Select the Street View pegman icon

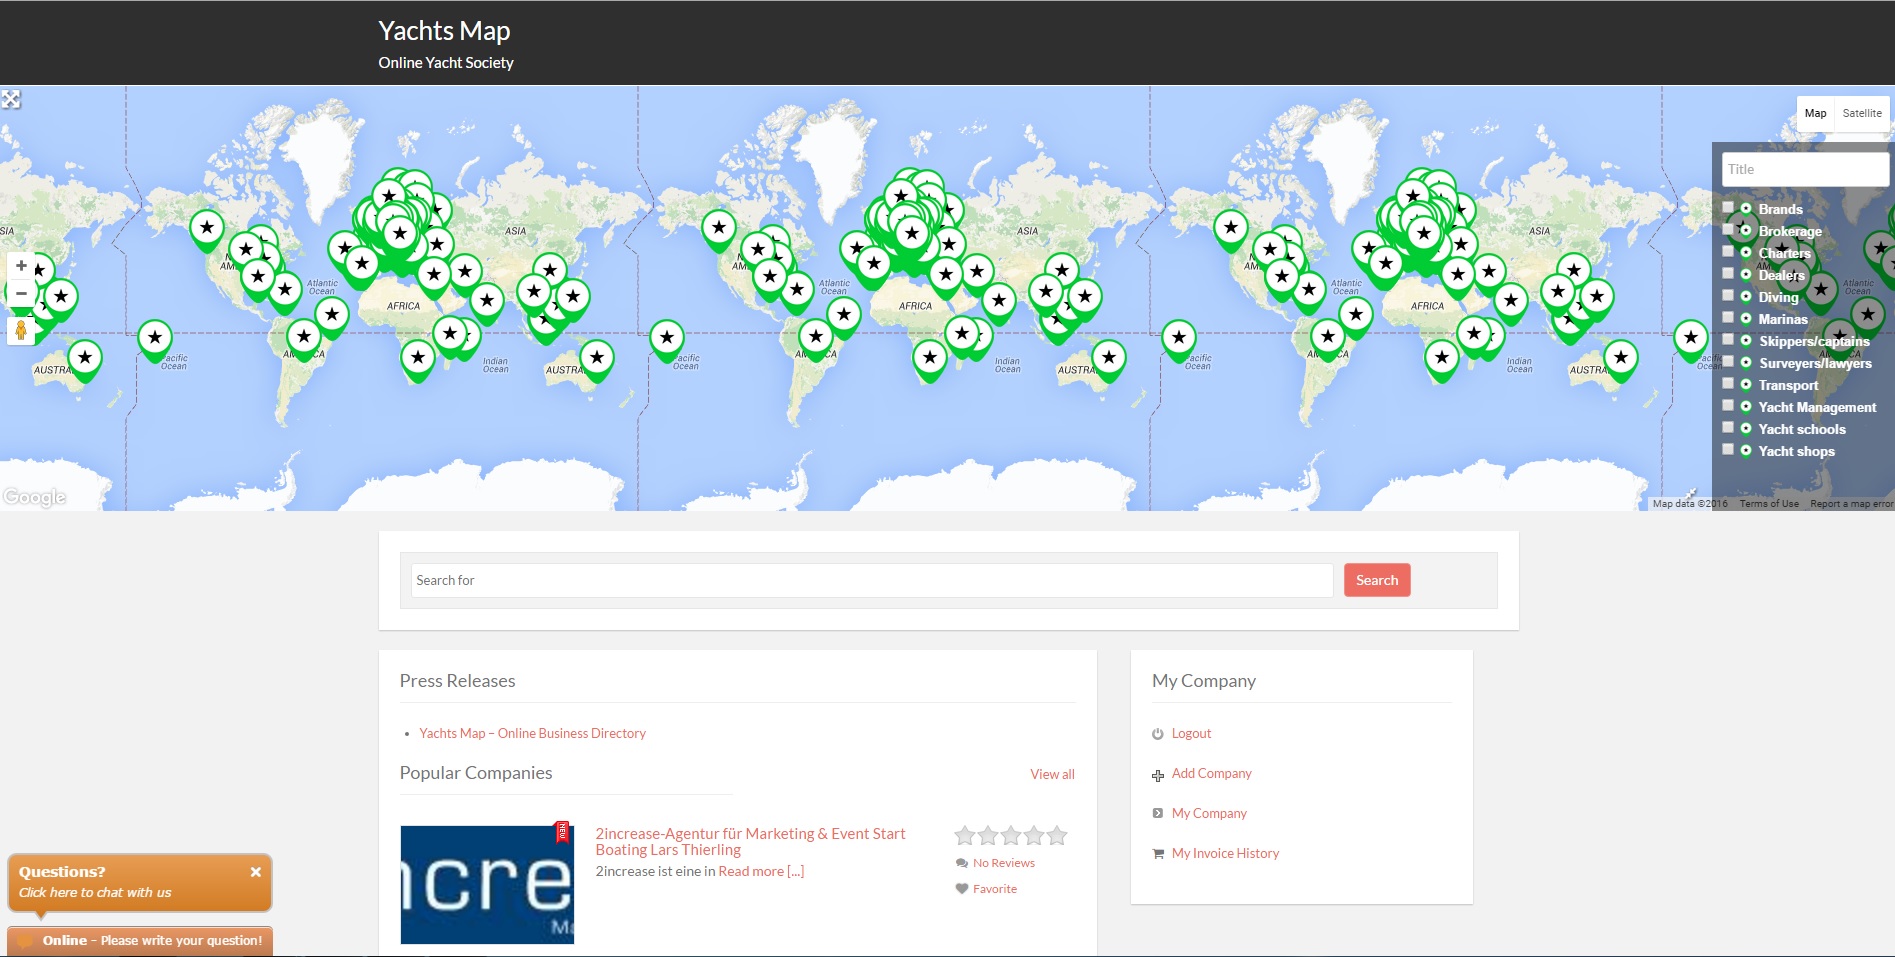[x=21, y=331]
